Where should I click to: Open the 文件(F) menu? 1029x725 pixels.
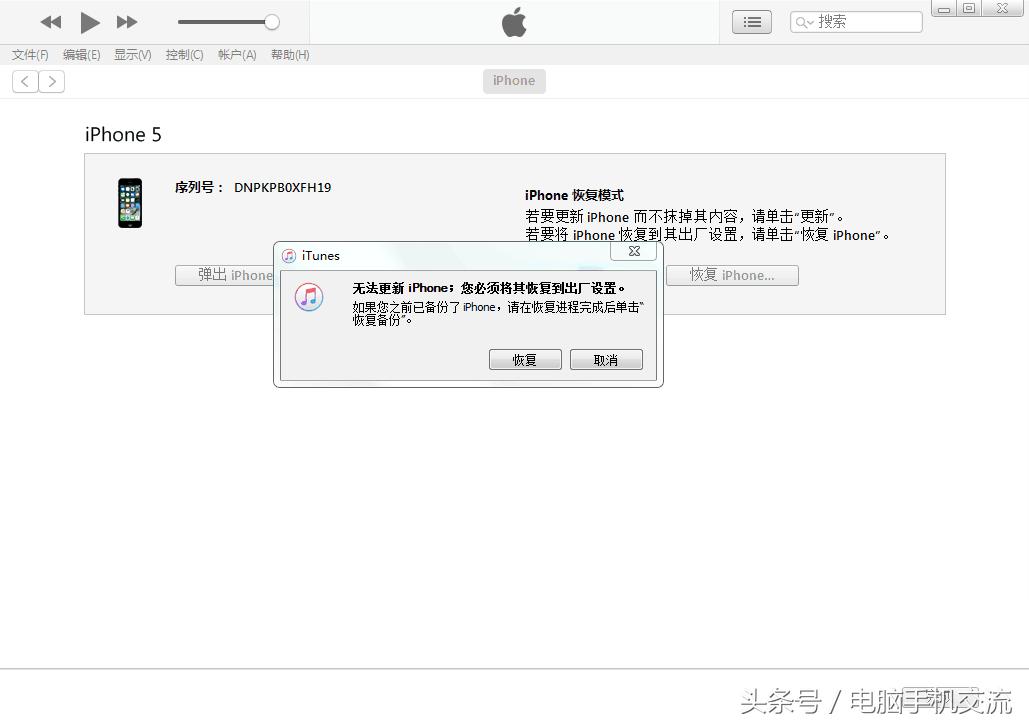point(29,55)
